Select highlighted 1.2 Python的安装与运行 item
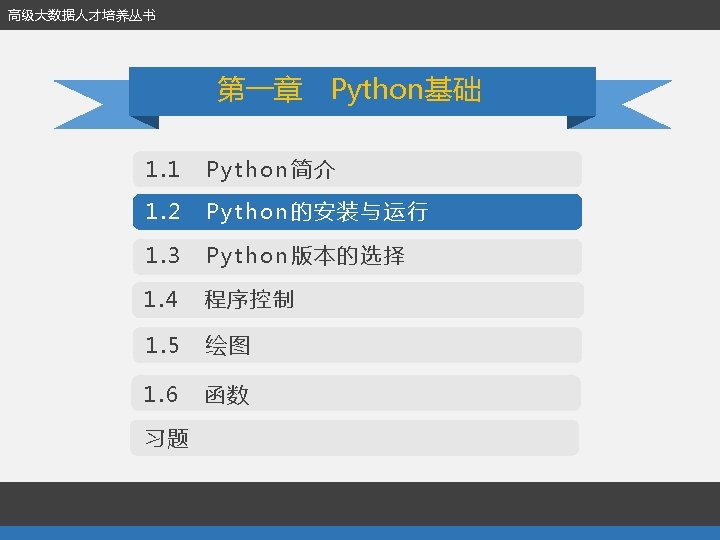This screenshot has width=720, height=540. [357, 212]
